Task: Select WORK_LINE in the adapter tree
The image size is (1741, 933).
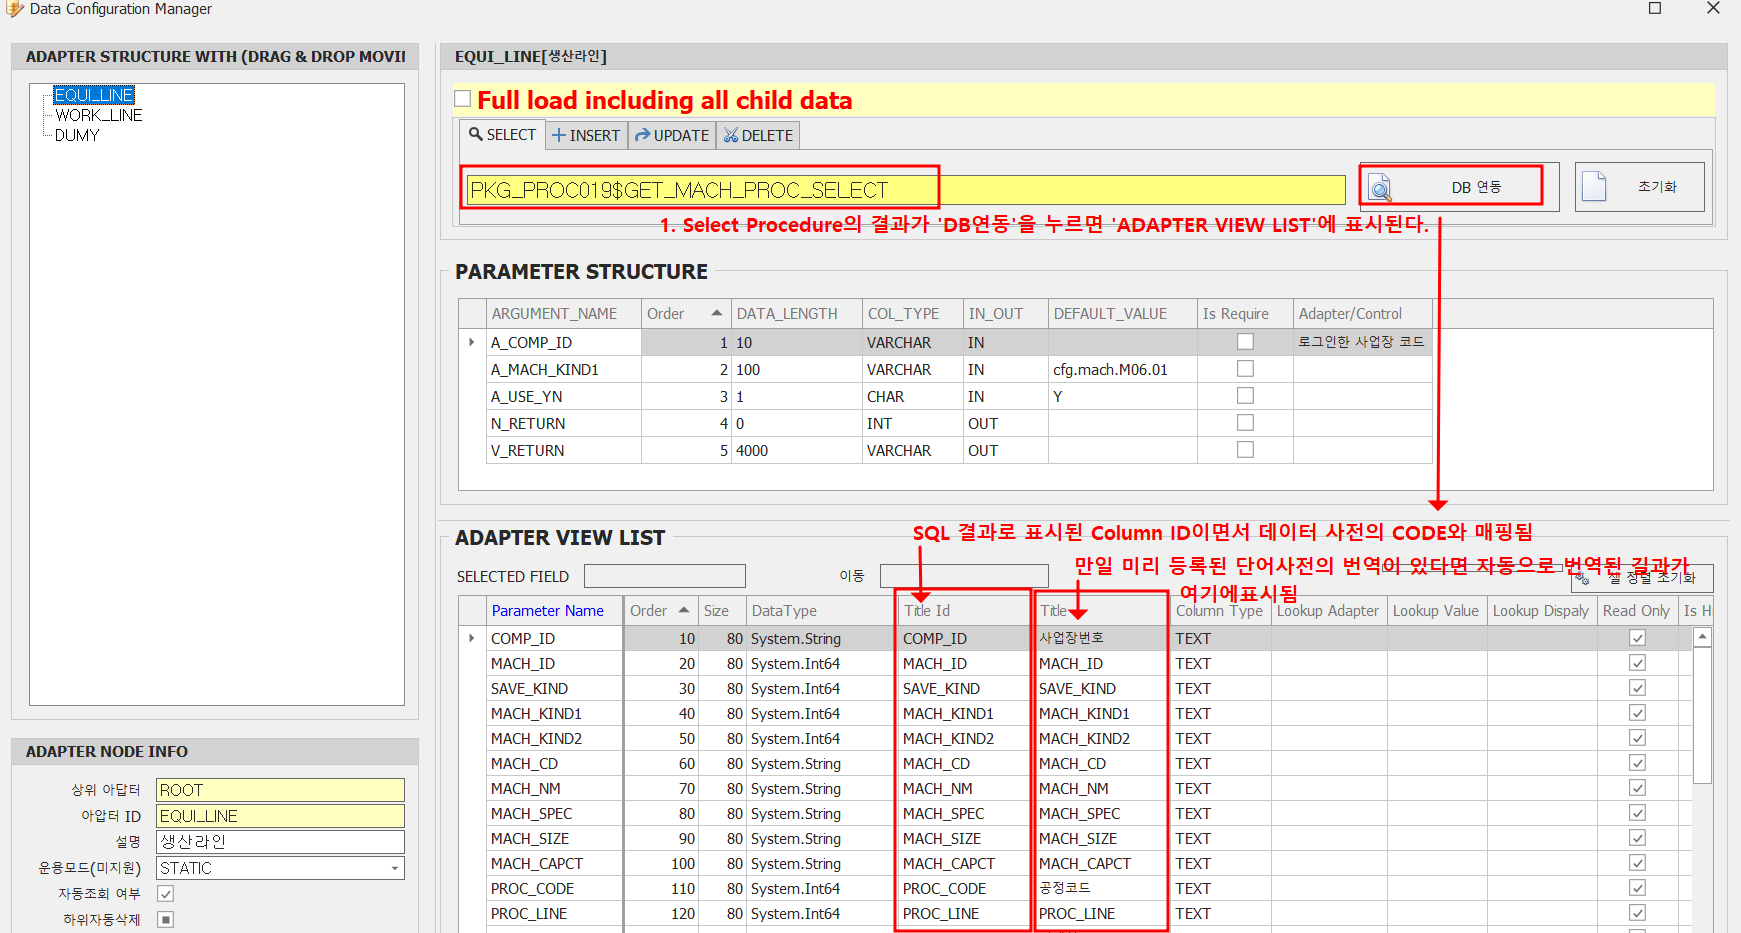Action: (99, 115)
